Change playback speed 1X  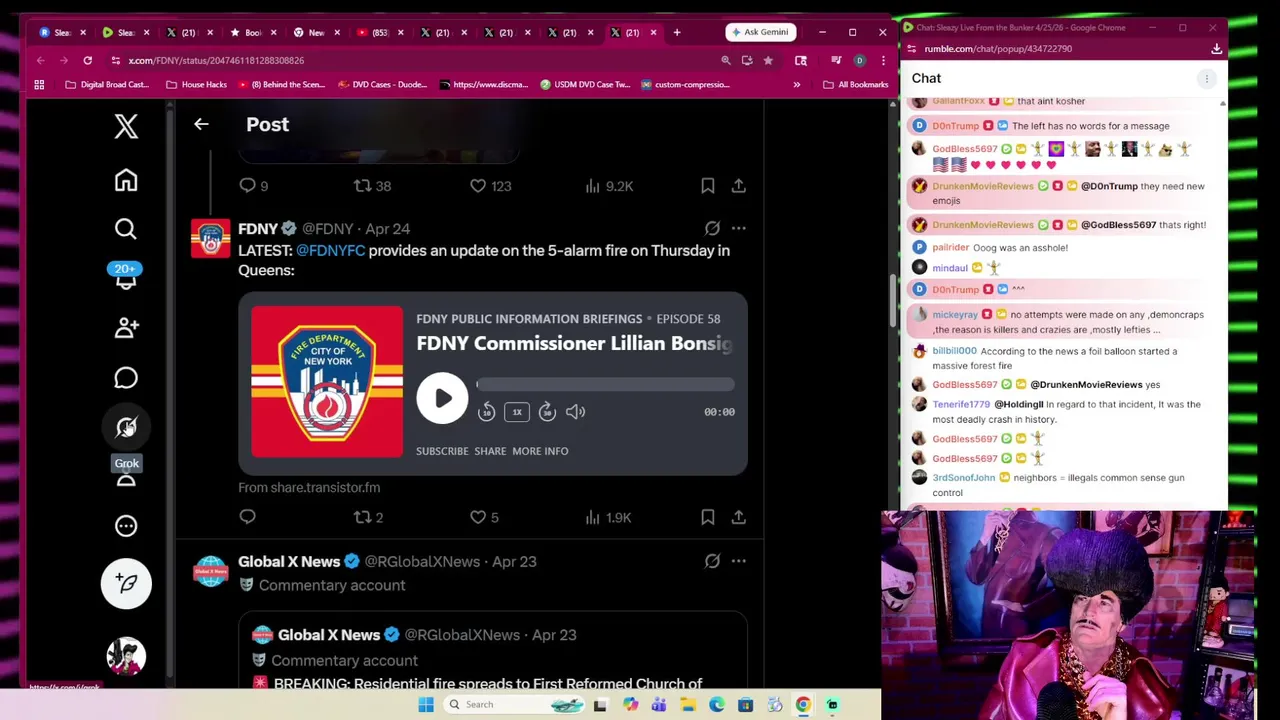click(517, 412)
